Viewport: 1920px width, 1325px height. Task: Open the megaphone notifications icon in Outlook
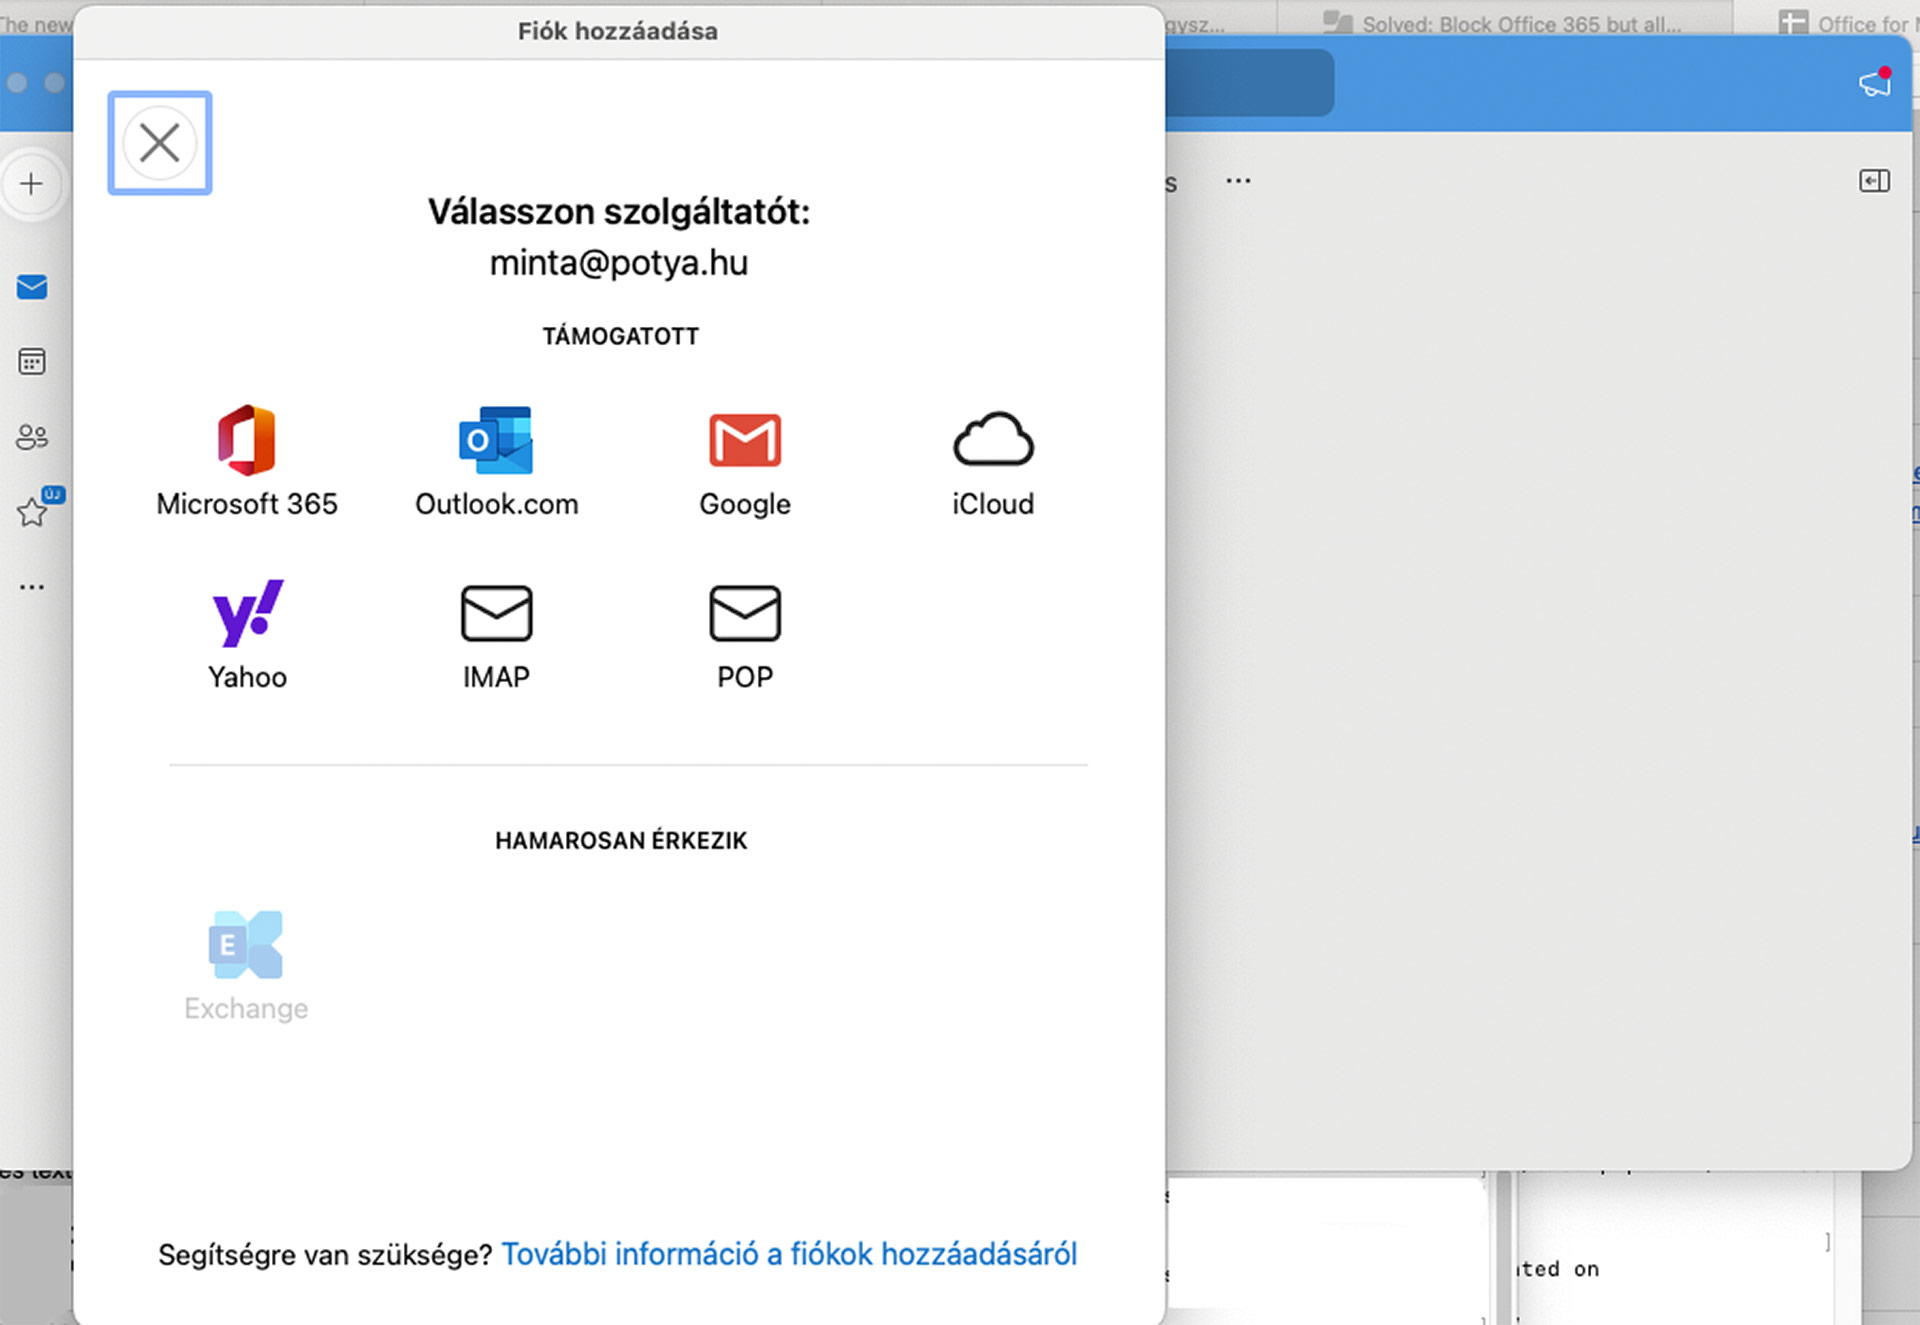coord(1875,82)
